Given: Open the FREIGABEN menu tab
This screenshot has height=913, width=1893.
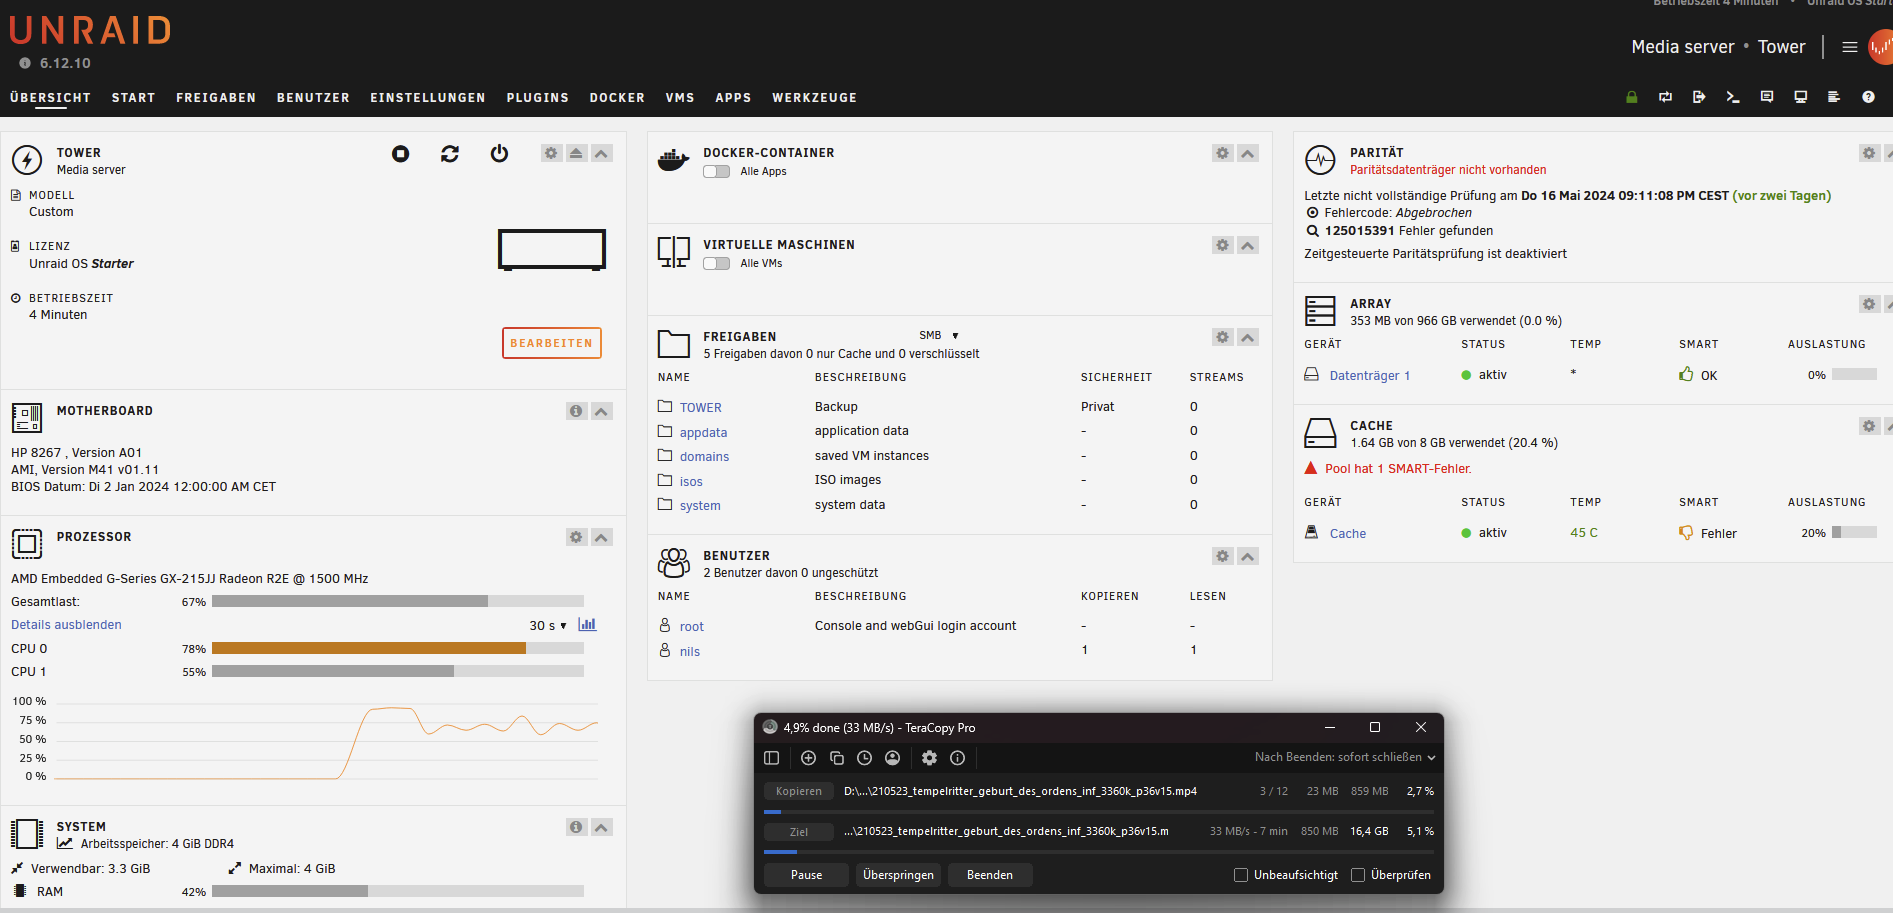Looking at the screenshot, I should pos(216,98).
